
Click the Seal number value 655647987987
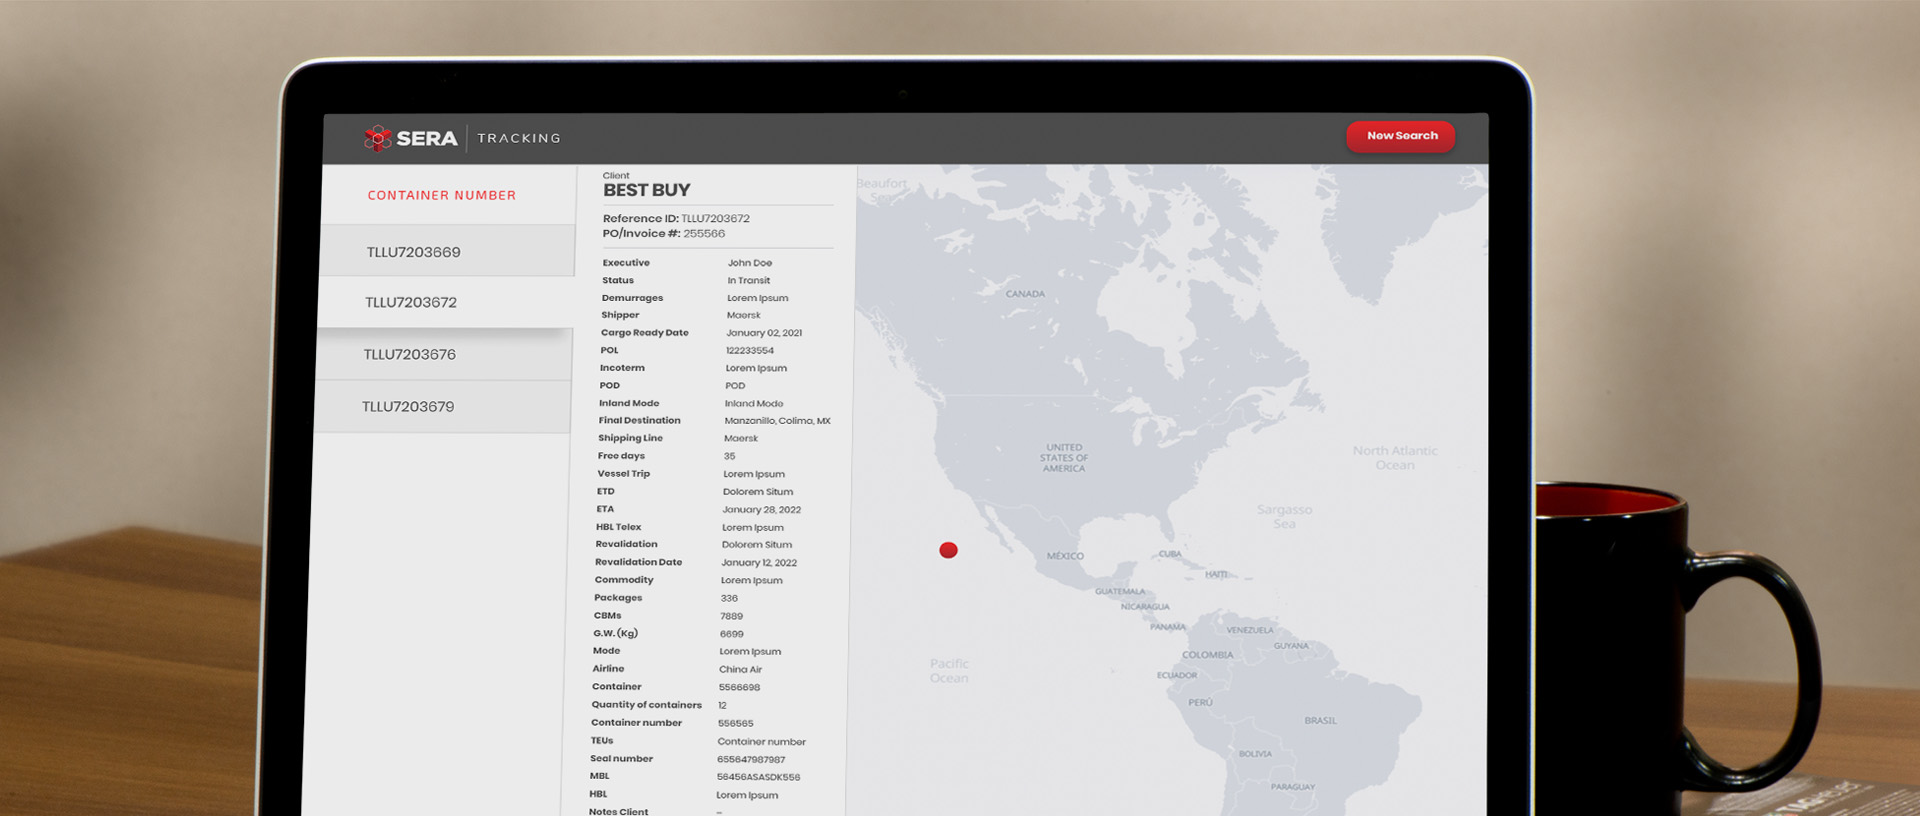751,760
